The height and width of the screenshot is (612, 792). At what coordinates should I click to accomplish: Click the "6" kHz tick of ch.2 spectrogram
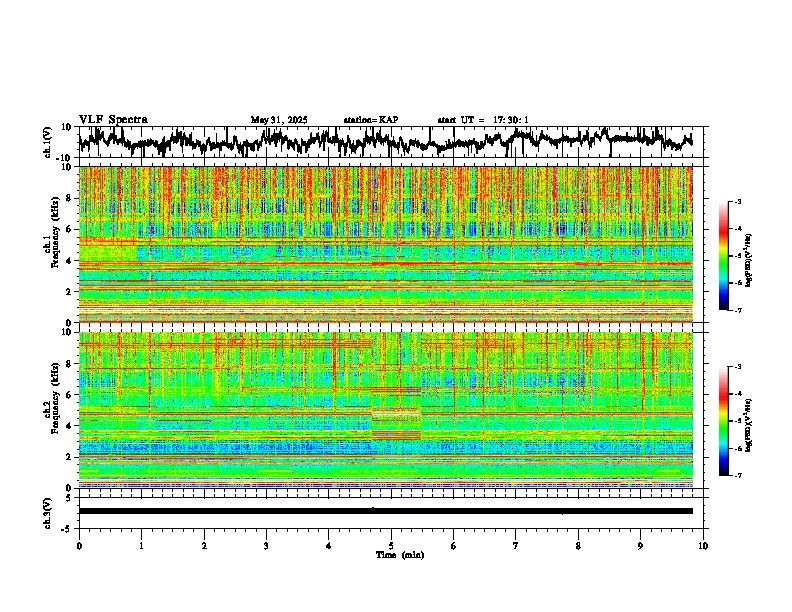coord(71,395)
